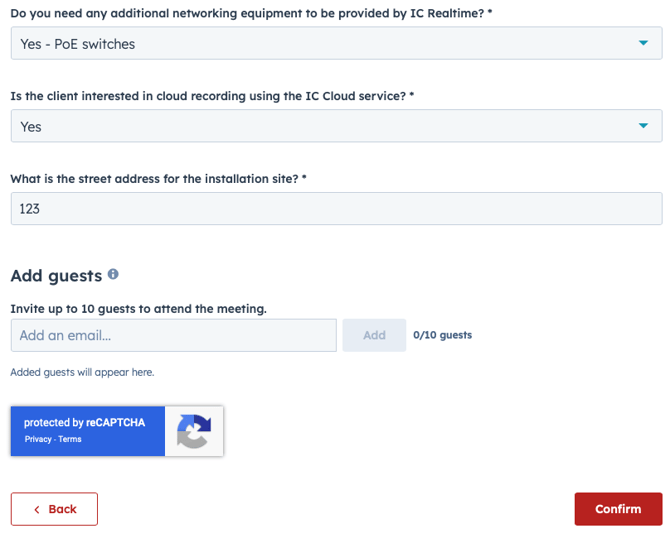Open the reCAPTCHA Privacy link
Viewport: 670px width, 543px height.
tap(38, 439)
